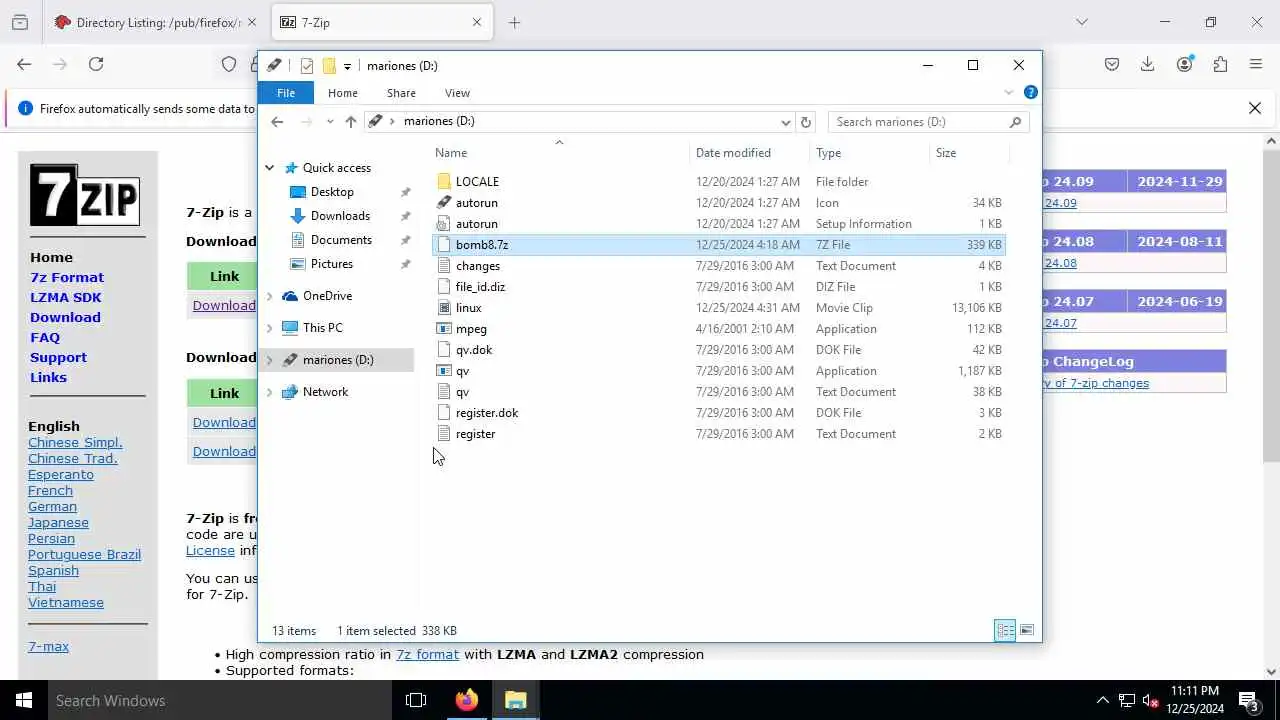Go up one folder level in Explorer
The height and width of the screenshot is (720, 1280).
350,121
